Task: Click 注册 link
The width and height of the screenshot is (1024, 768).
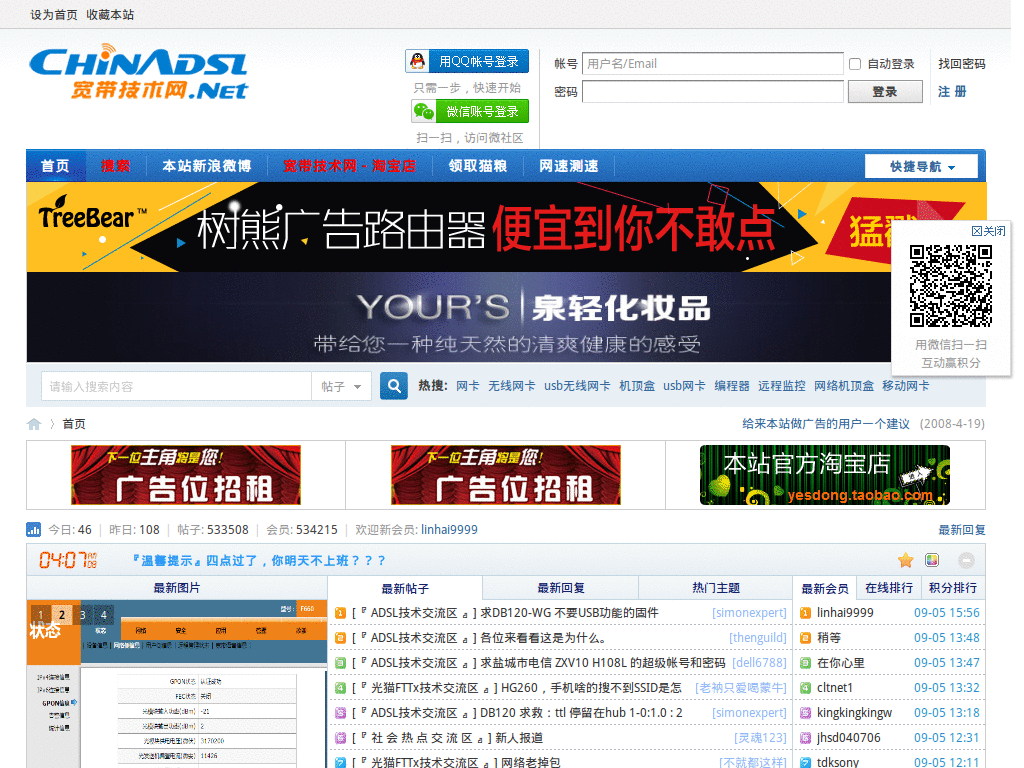Action: pyautogui.click(x=952, y=91)
